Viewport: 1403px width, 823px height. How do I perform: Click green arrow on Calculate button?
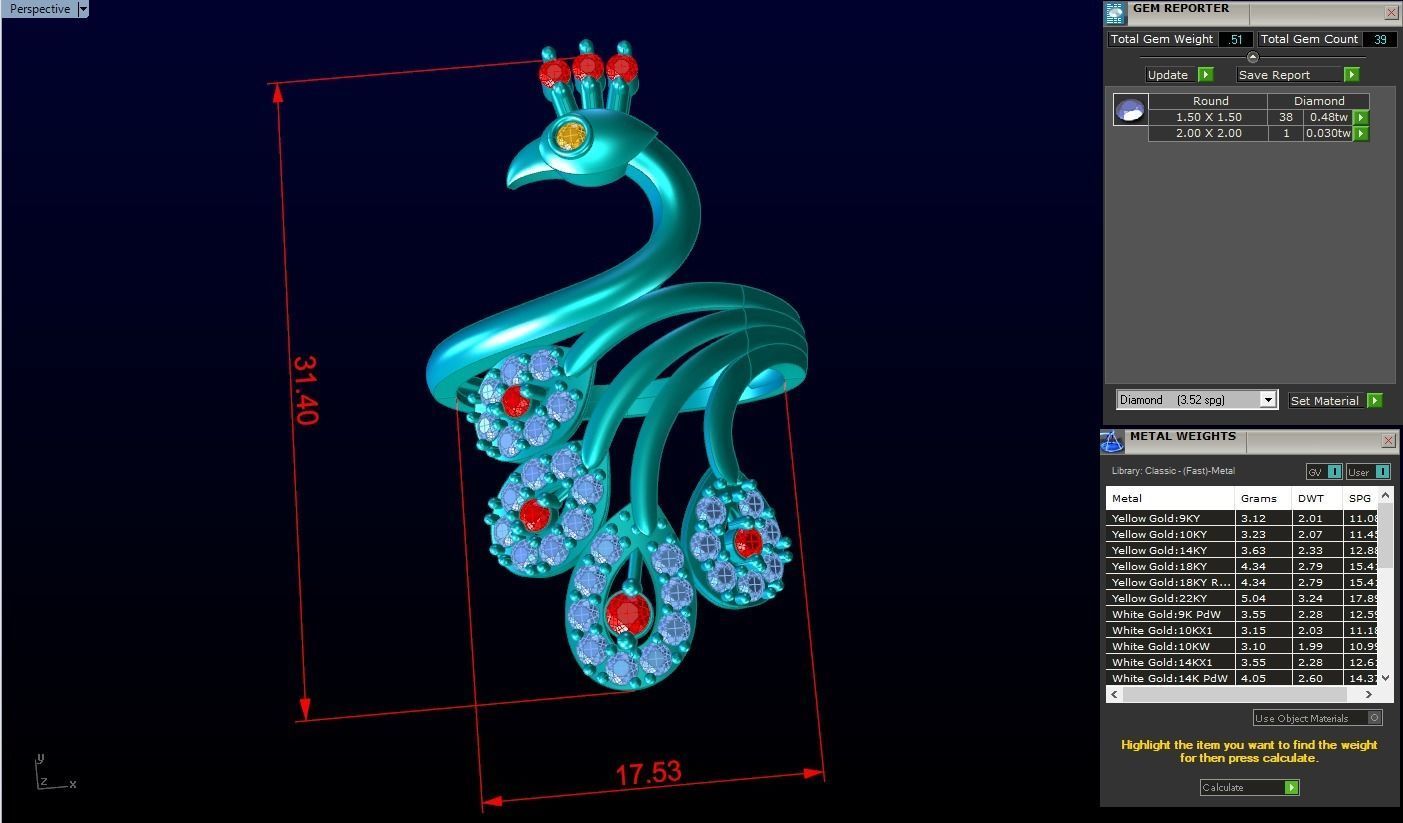pyautogui.click(x=1291, y=787)
